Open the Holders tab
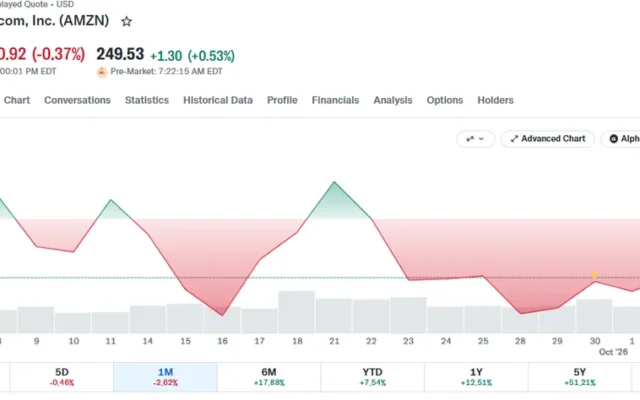The width and height of the screenshot is (640, 400). point(495,100)
